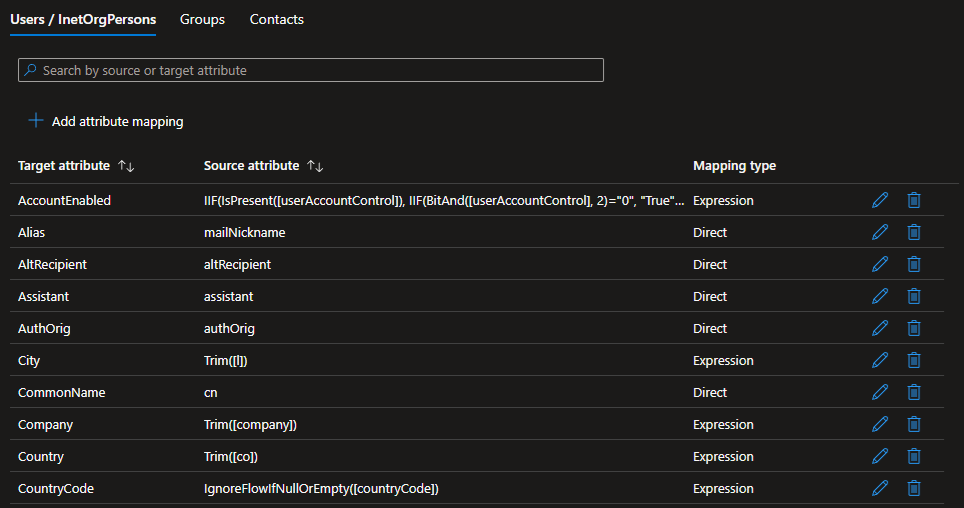Edit the Assistant mapping
The height and width of the screenshot is (508, 964).
pos(880,296)
